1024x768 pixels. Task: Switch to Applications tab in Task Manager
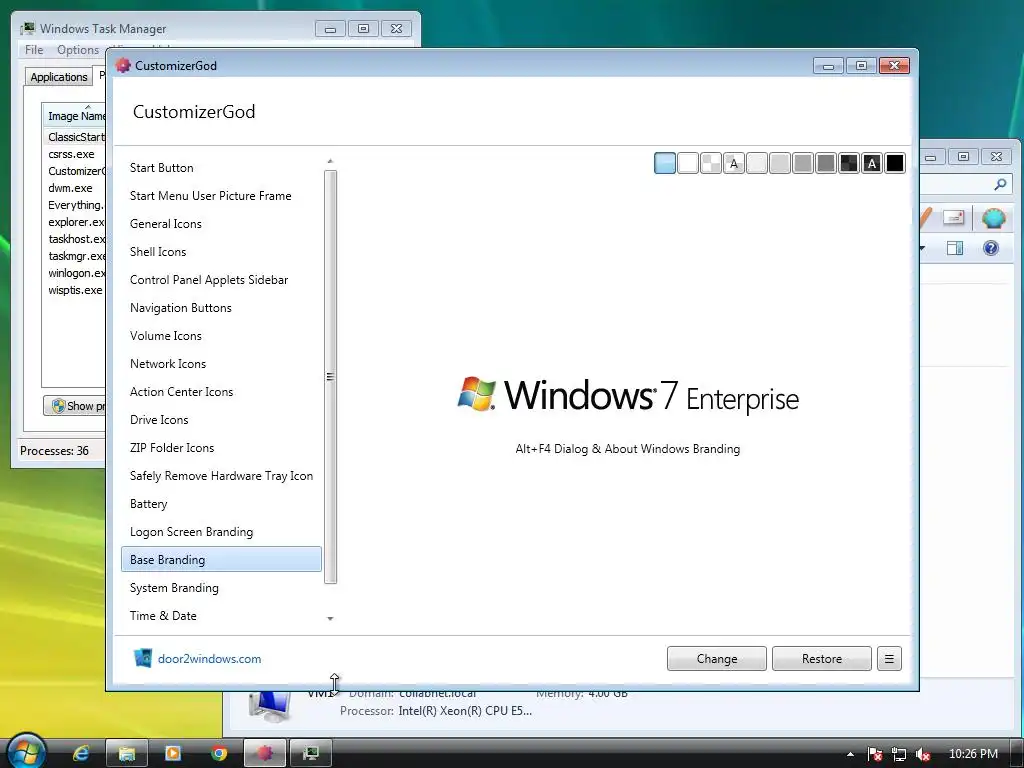pyautogui.click(x=59, y=77)
